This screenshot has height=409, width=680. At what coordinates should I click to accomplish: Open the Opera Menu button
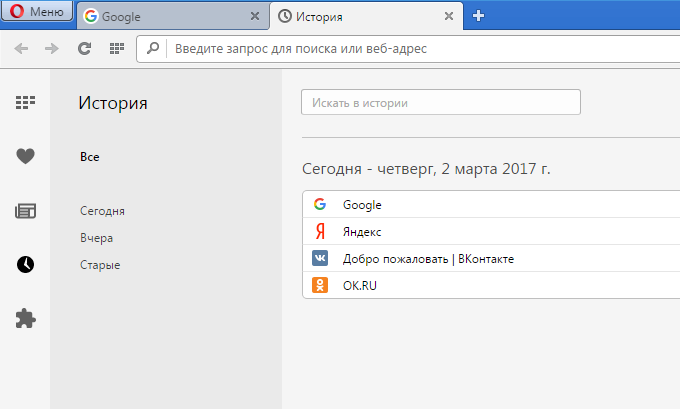click(37, 11)
